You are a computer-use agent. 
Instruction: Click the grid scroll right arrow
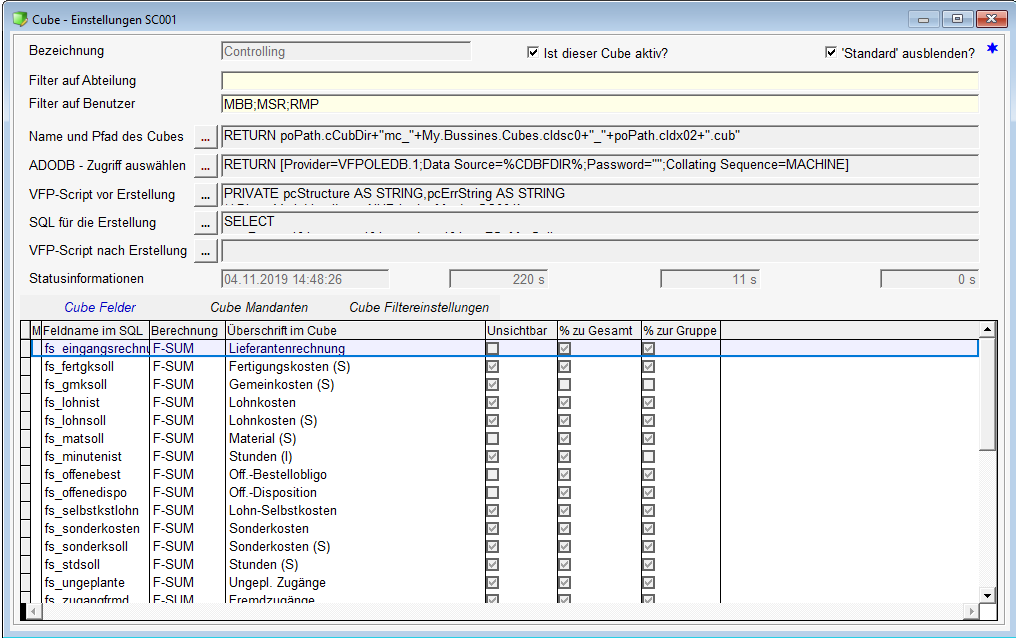pyautogui.click(x=969, y=611)
